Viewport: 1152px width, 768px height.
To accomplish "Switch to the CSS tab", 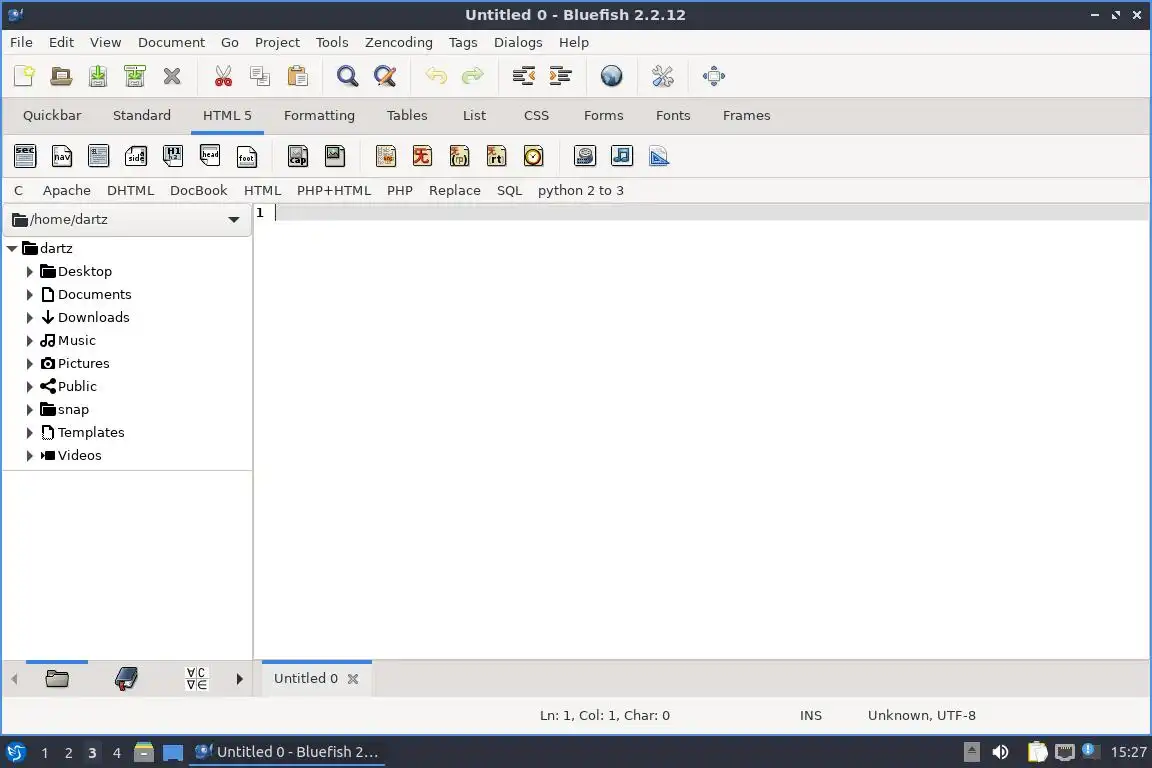I will pos(536,115).
